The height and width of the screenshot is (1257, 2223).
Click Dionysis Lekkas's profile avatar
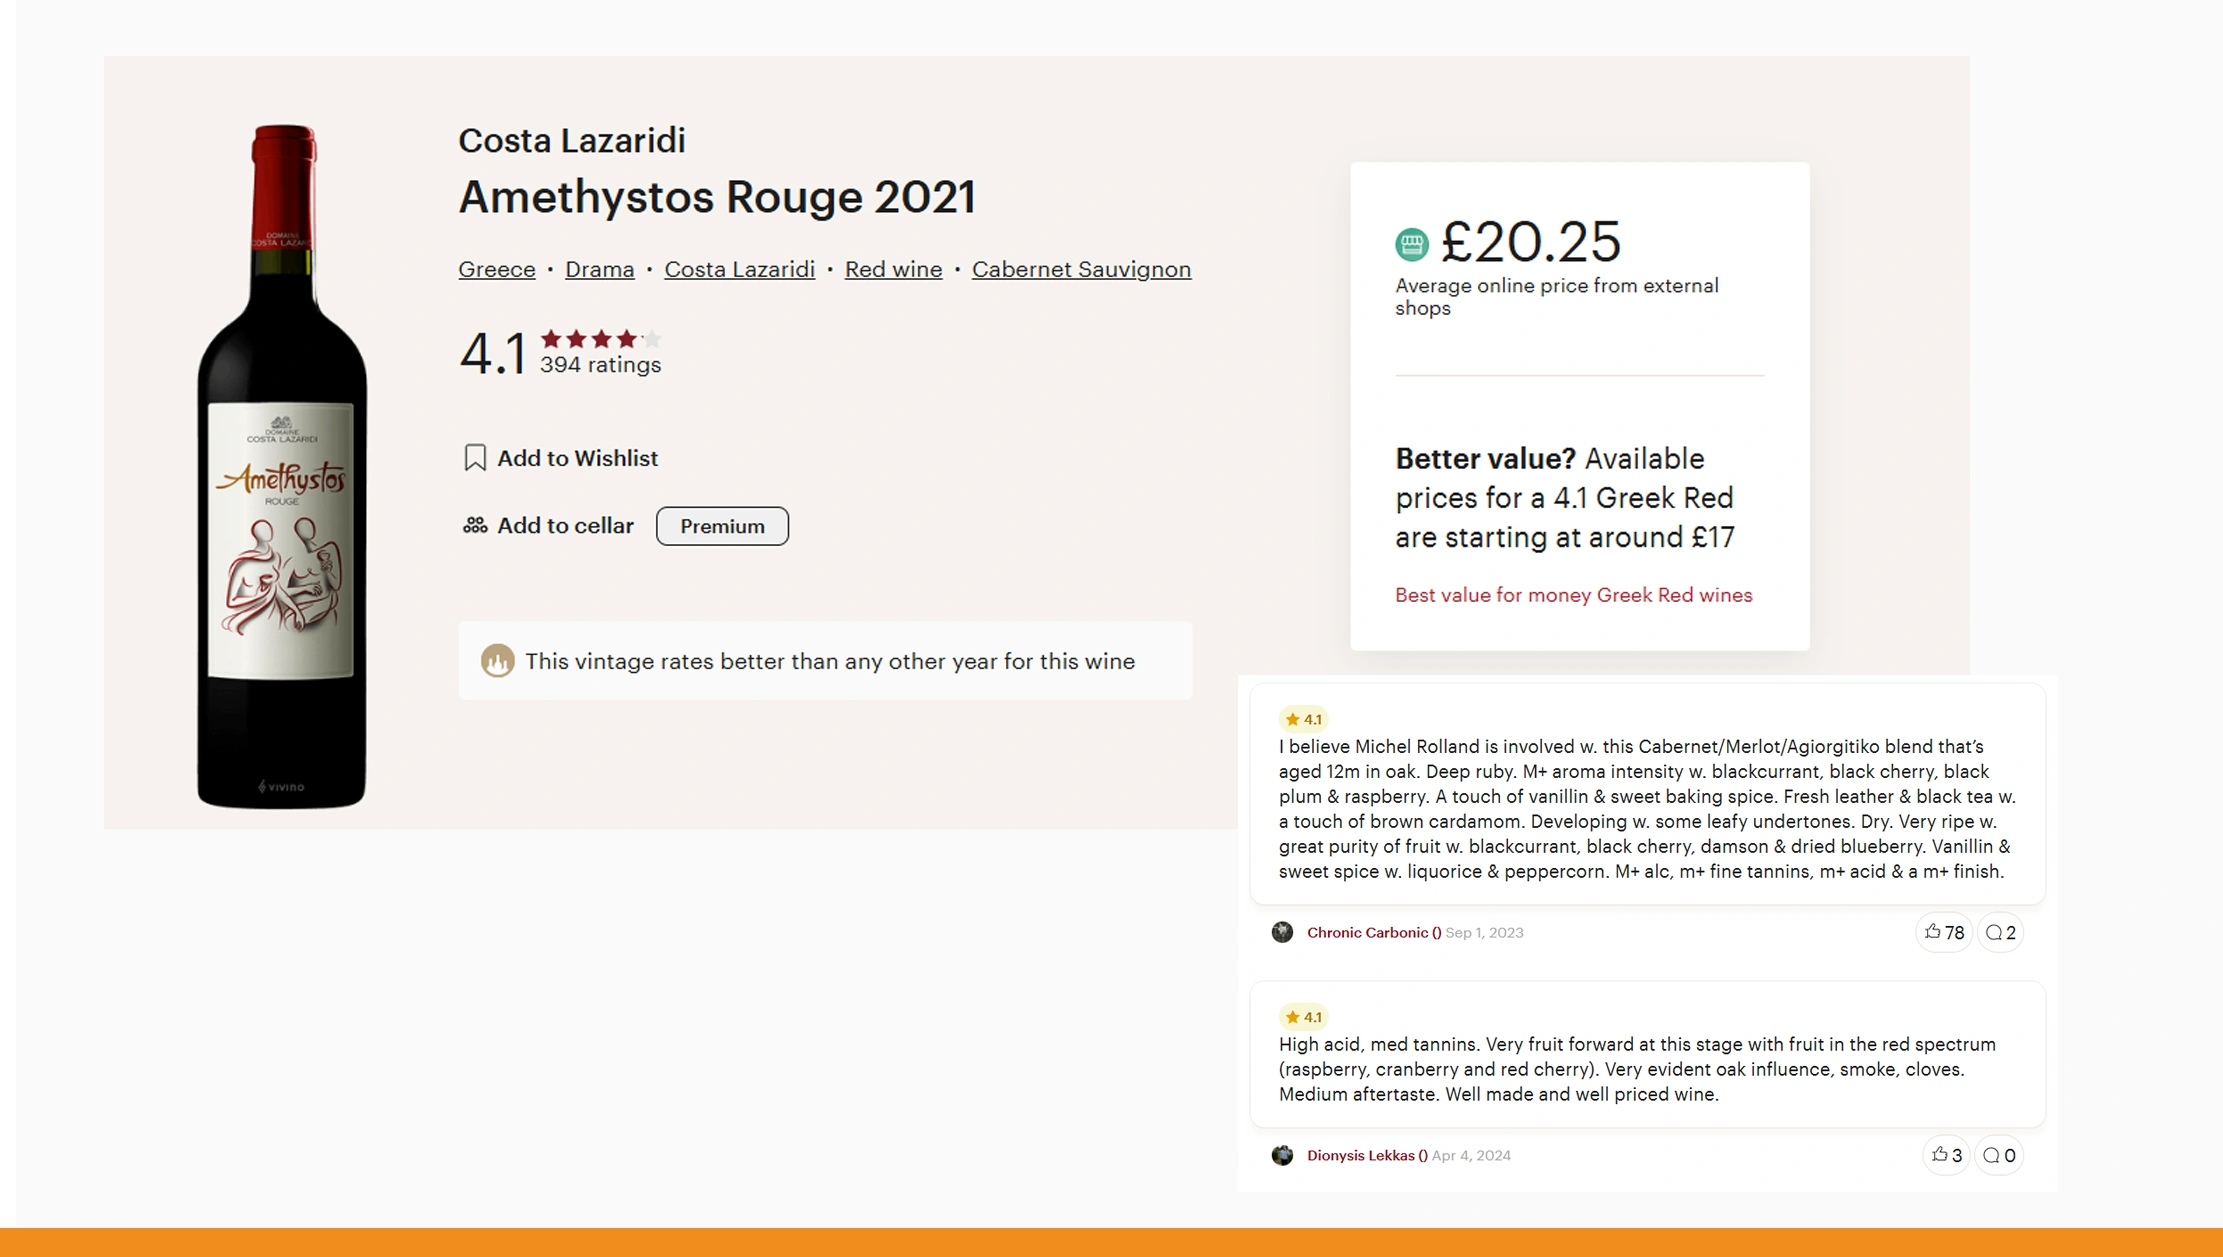pos(1282,1155)
